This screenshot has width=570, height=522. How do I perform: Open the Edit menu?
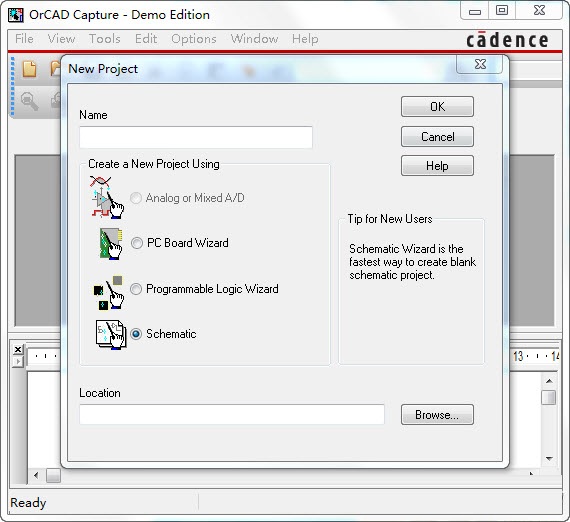tap(146, 39)
